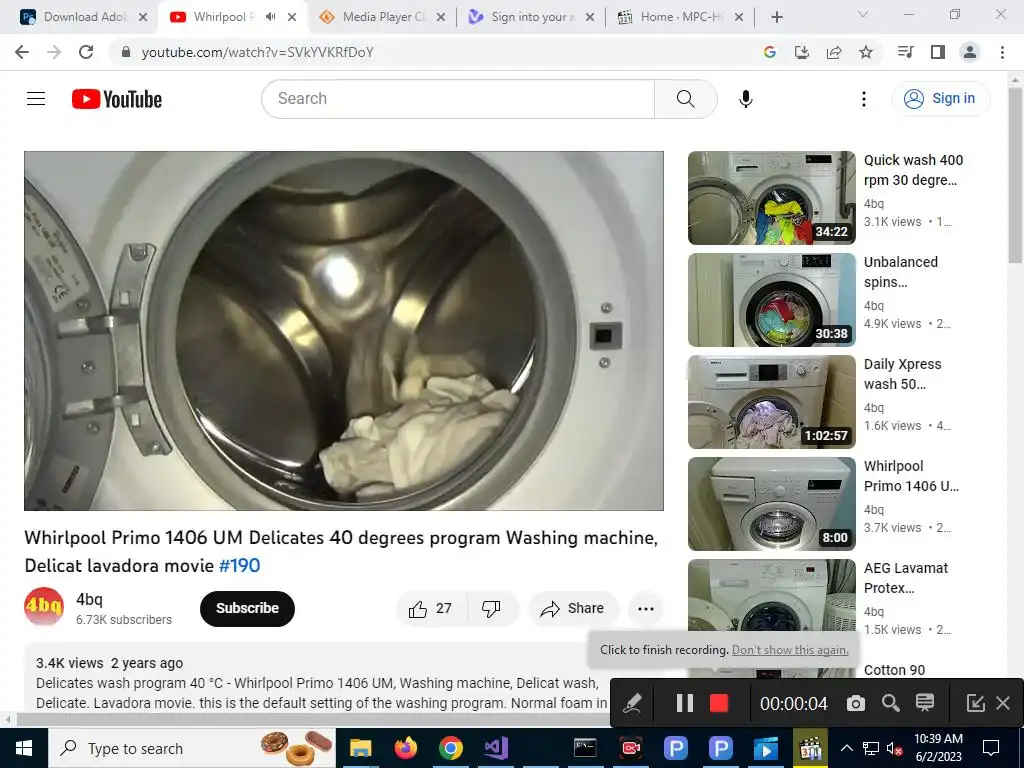Image resolution: width=1024 pixels, height=768 pixels.
Task: Take a screenshot with the camera icon
Action: point(856,703)
